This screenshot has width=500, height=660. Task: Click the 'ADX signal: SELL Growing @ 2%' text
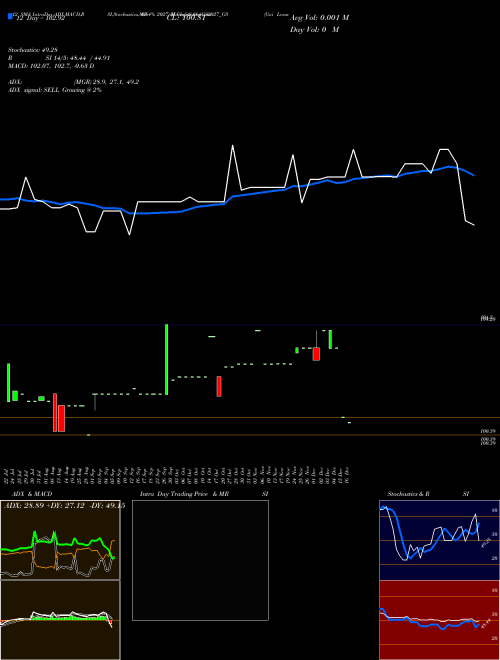tap(55, 90)
